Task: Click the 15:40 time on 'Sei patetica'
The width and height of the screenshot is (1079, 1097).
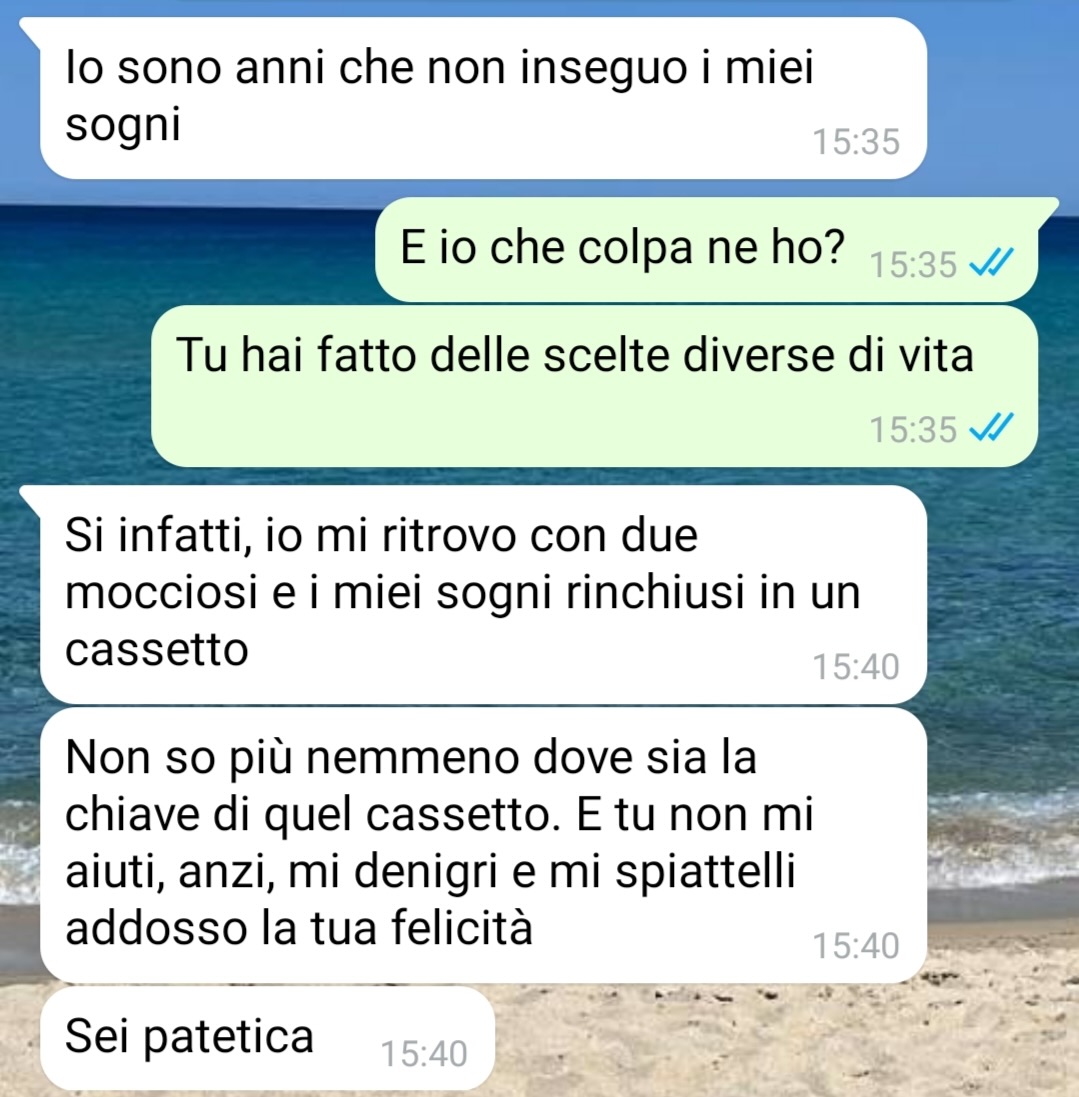Action: point(424,1054)
